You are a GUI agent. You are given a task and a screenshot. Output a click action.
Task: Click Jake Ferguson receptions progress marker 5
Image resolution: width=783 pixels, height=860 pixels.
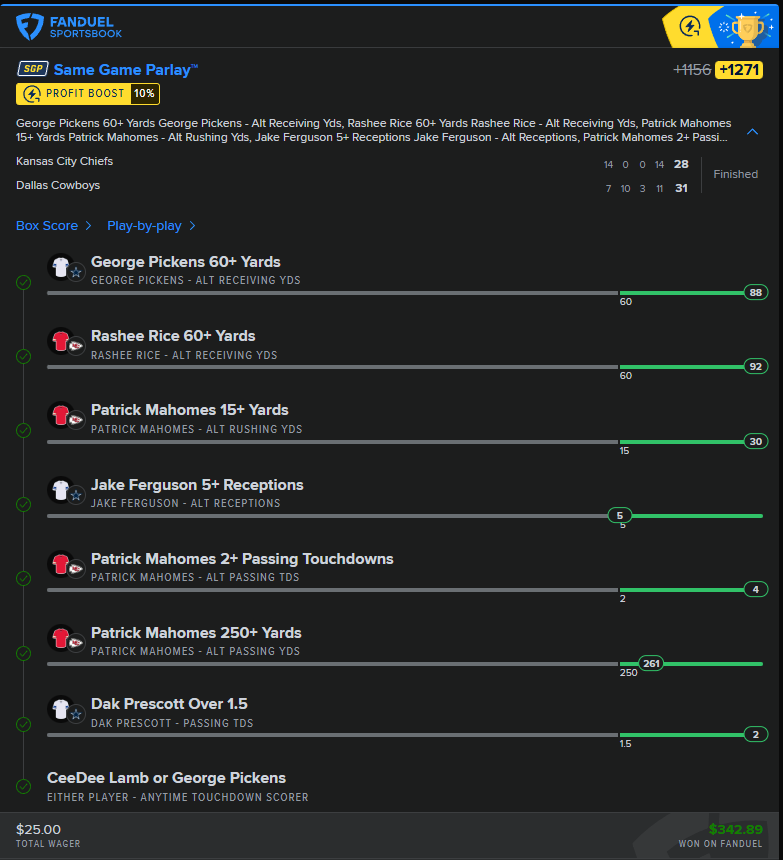(620, 516)
